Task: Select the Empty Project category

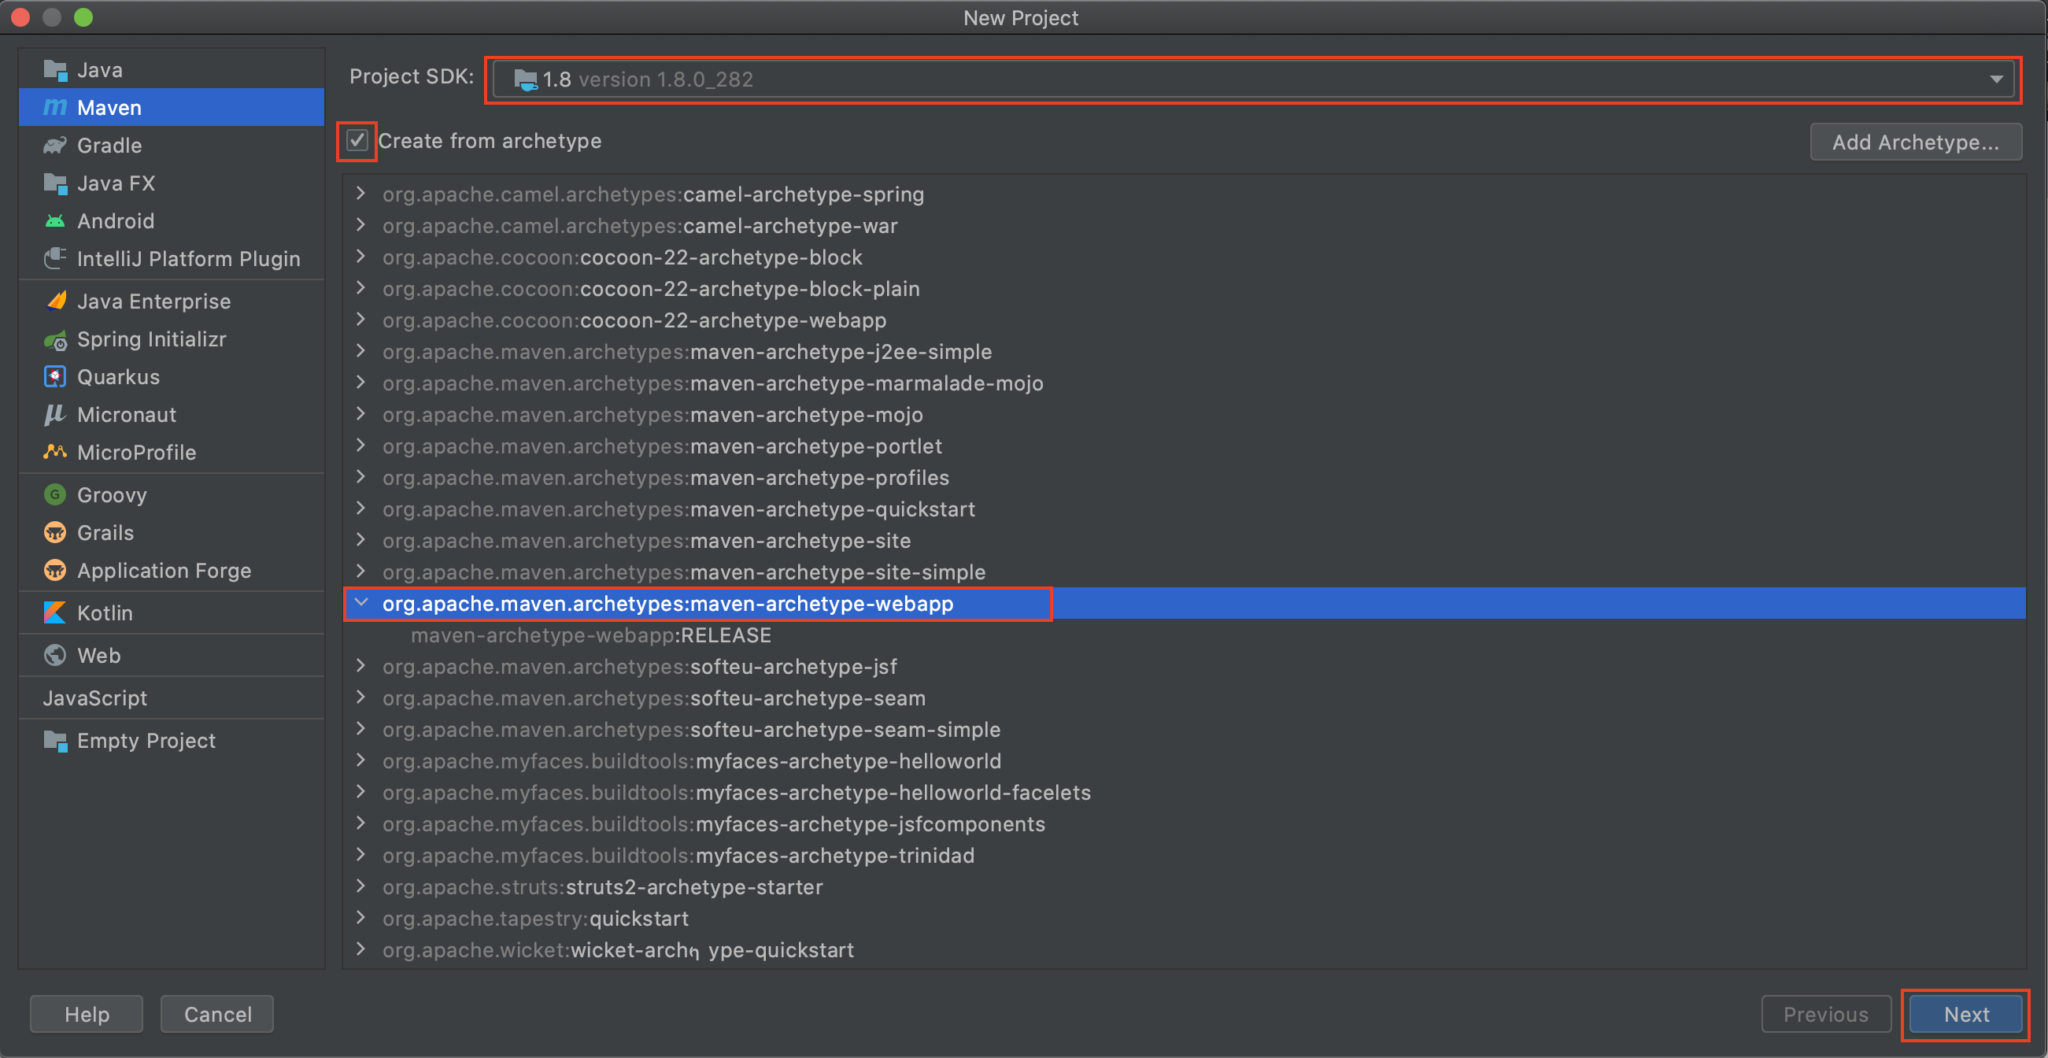Action: [146, 740]
